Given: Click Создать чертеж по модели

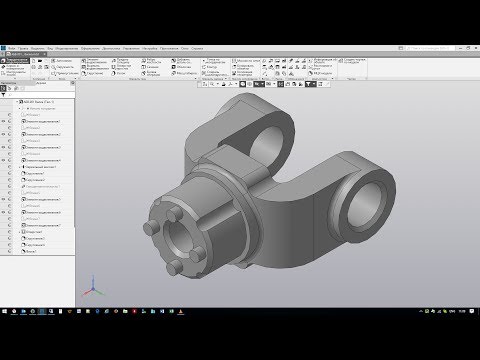Looking at the screenshot, I should tap(352, 61).
